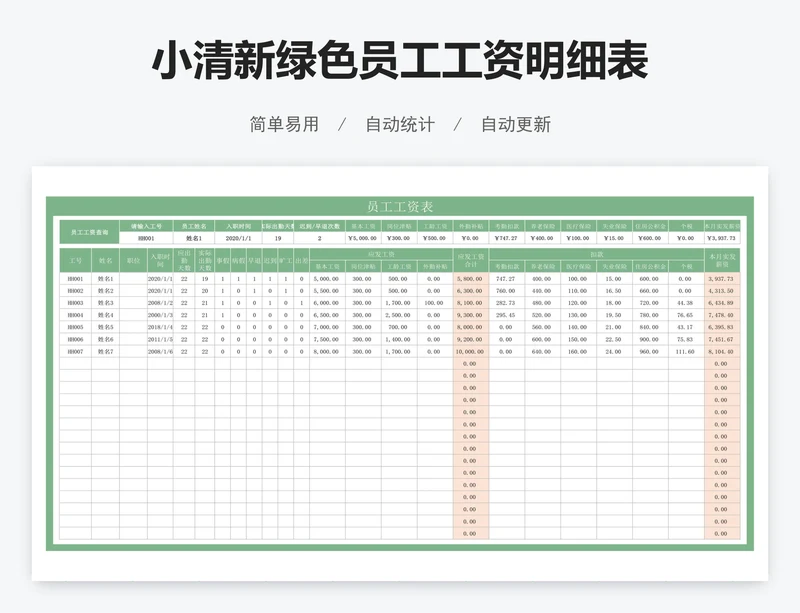The image size is (800, 613).
Task: Select the 本月实发薪资 header of the main table
Action: pos(722,261)
